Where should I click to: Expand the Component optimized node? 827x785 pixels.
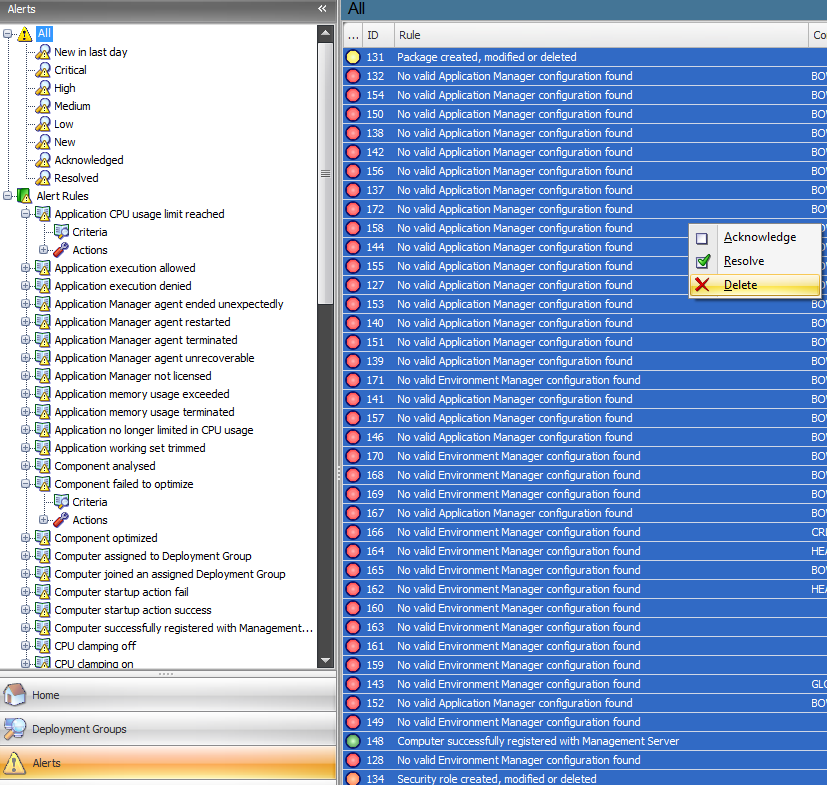(25, 538)
